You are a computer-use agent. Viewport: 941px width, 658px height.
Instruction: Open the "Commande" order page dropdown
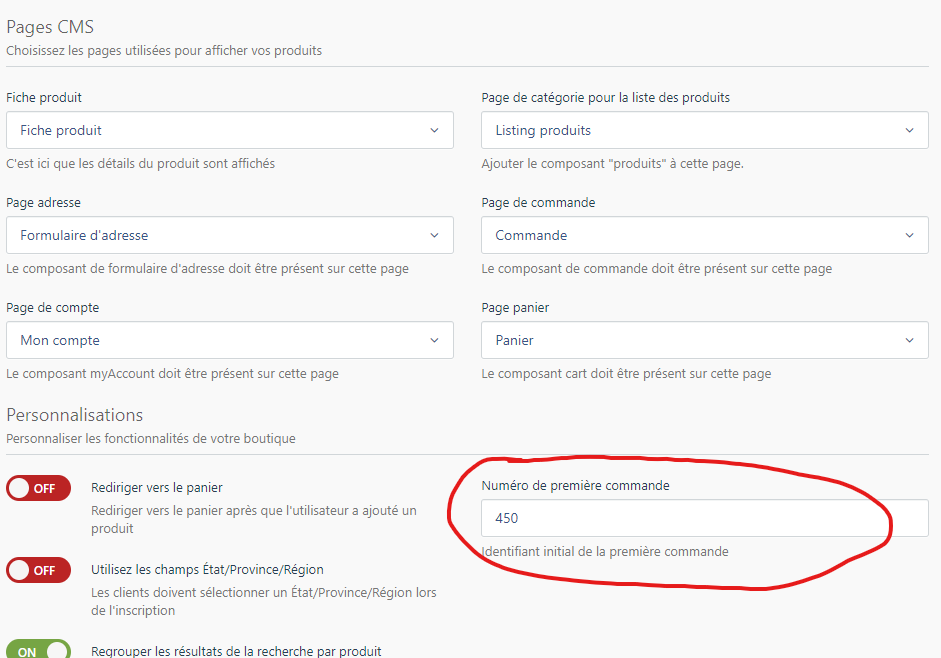point(705,235)
